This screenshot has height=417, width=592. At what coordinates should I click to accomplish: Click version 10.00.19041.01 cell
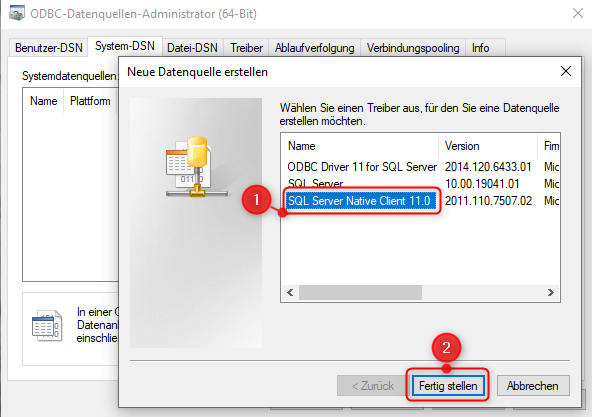pyautogui.click(x=482, y=184)
